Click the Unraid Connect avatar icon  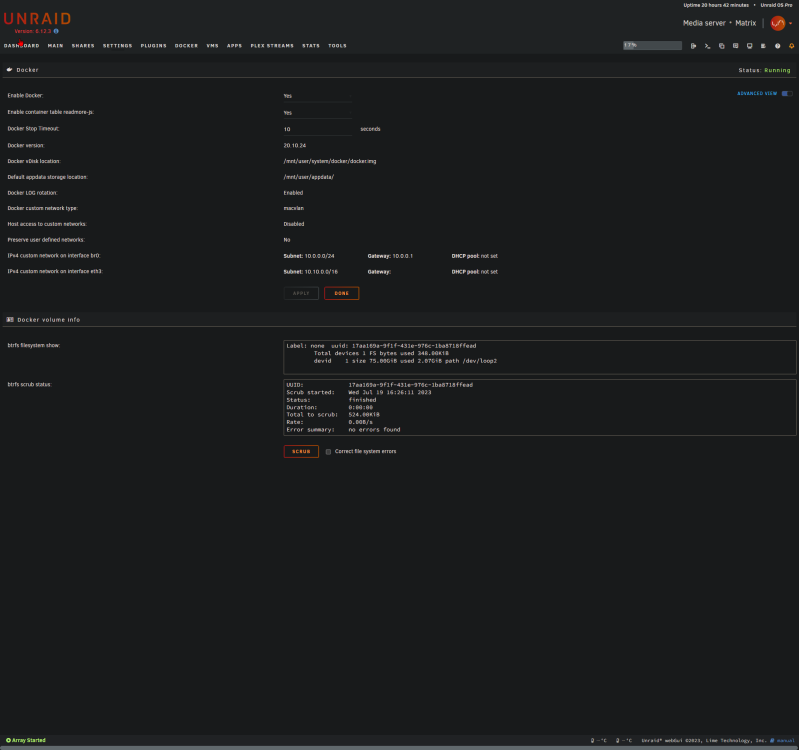[x=778, y=23]
